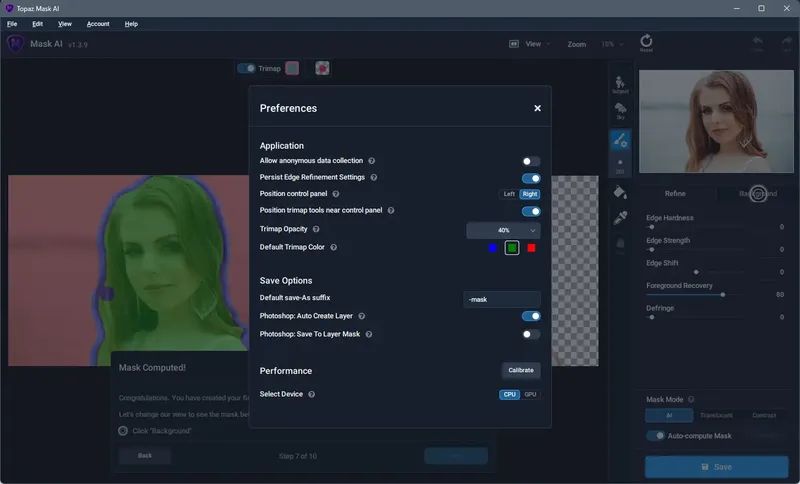Screen dimensions: 800x484
Task: Toggle the Auto-compute Mask switch
Action: click(x=655, y=436)
